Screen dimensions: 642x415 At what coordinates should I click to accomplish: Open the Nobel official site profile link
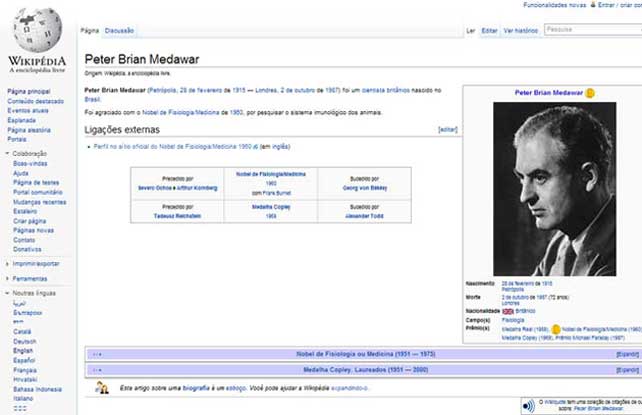click(x=172, y=147)
